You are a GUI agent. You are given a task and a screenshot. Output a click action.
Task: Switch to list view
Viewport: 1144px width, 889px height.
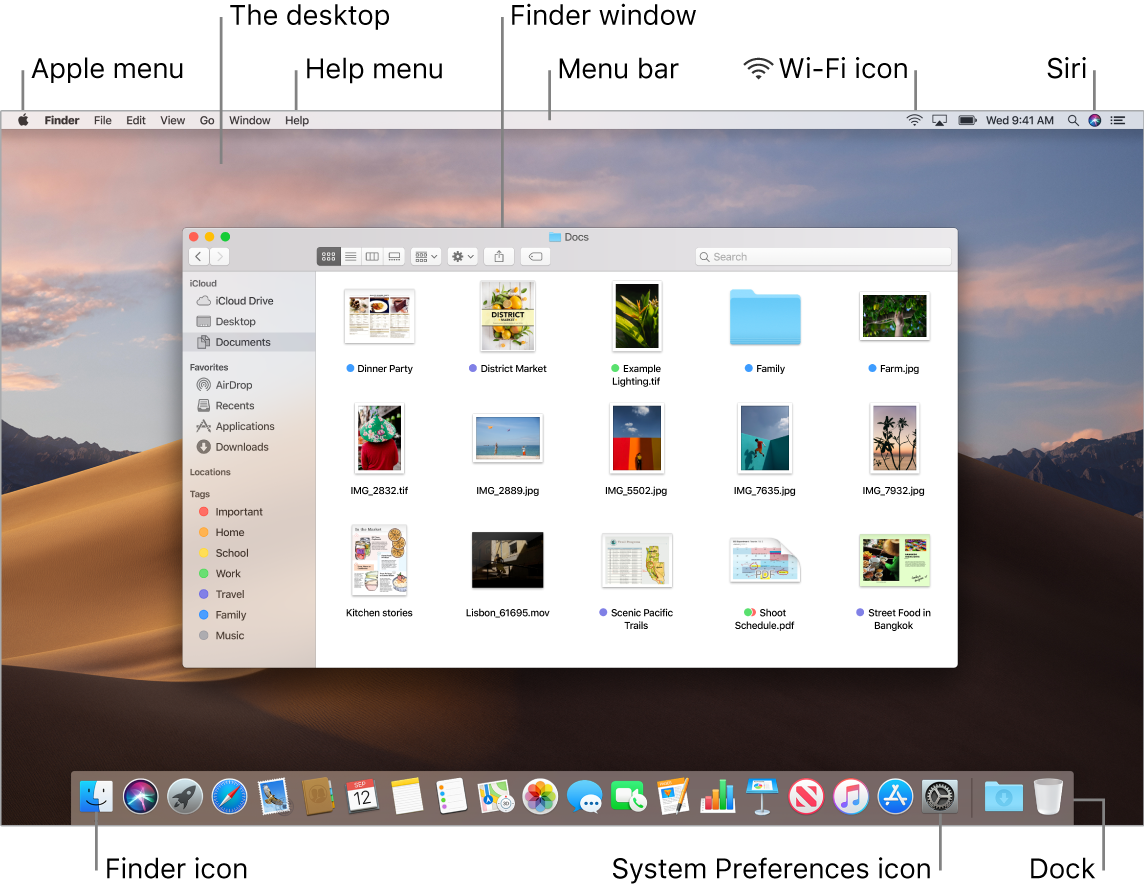pyautogui.click(x=352, y=256)
